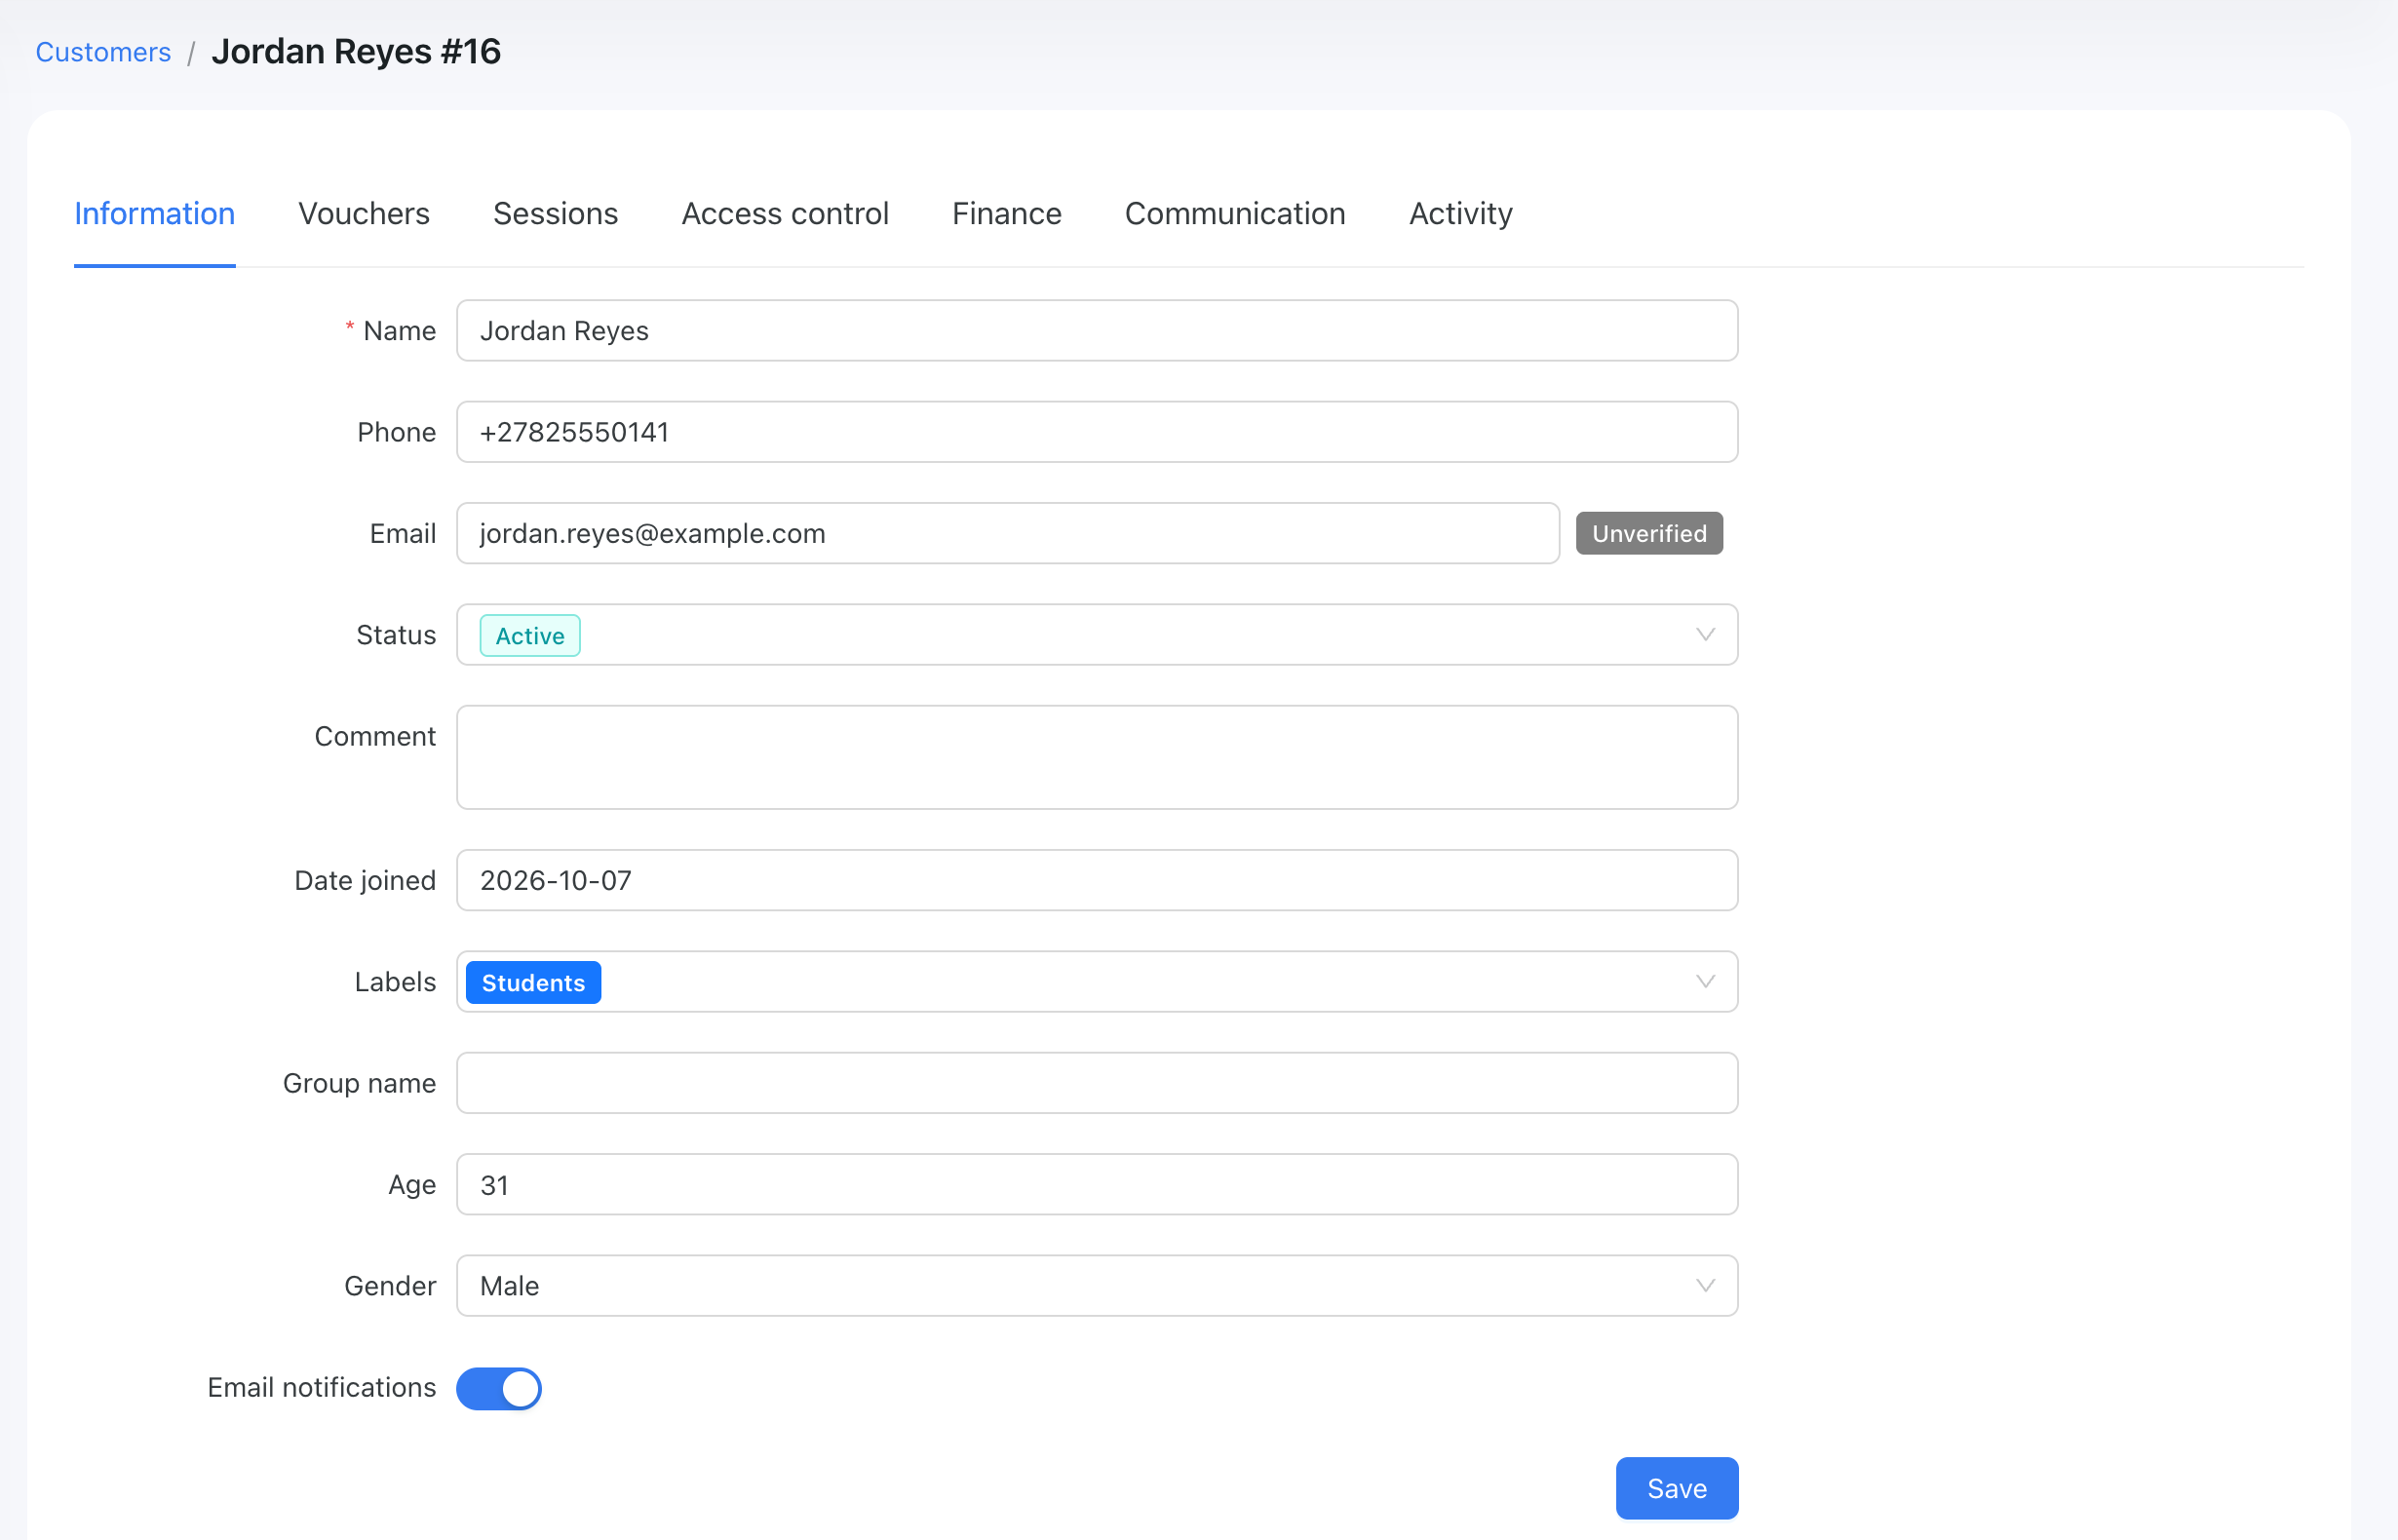Go back via the Customers breadcrumb link

[103, 52]
